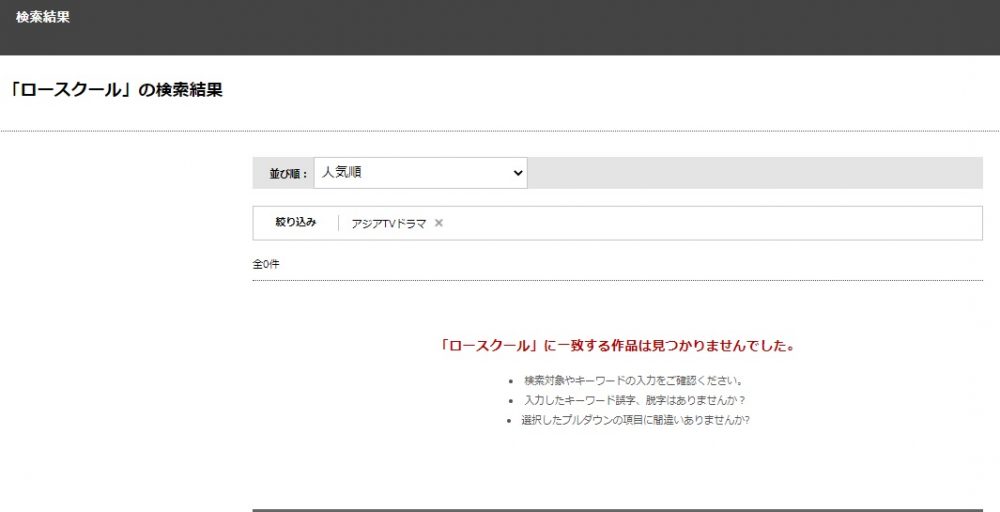Image resolution: width=1000 pixels, height=512 pixels.
Task: Click the 「ロースクール」の検索結果 heading
Action: click(116, 90)
